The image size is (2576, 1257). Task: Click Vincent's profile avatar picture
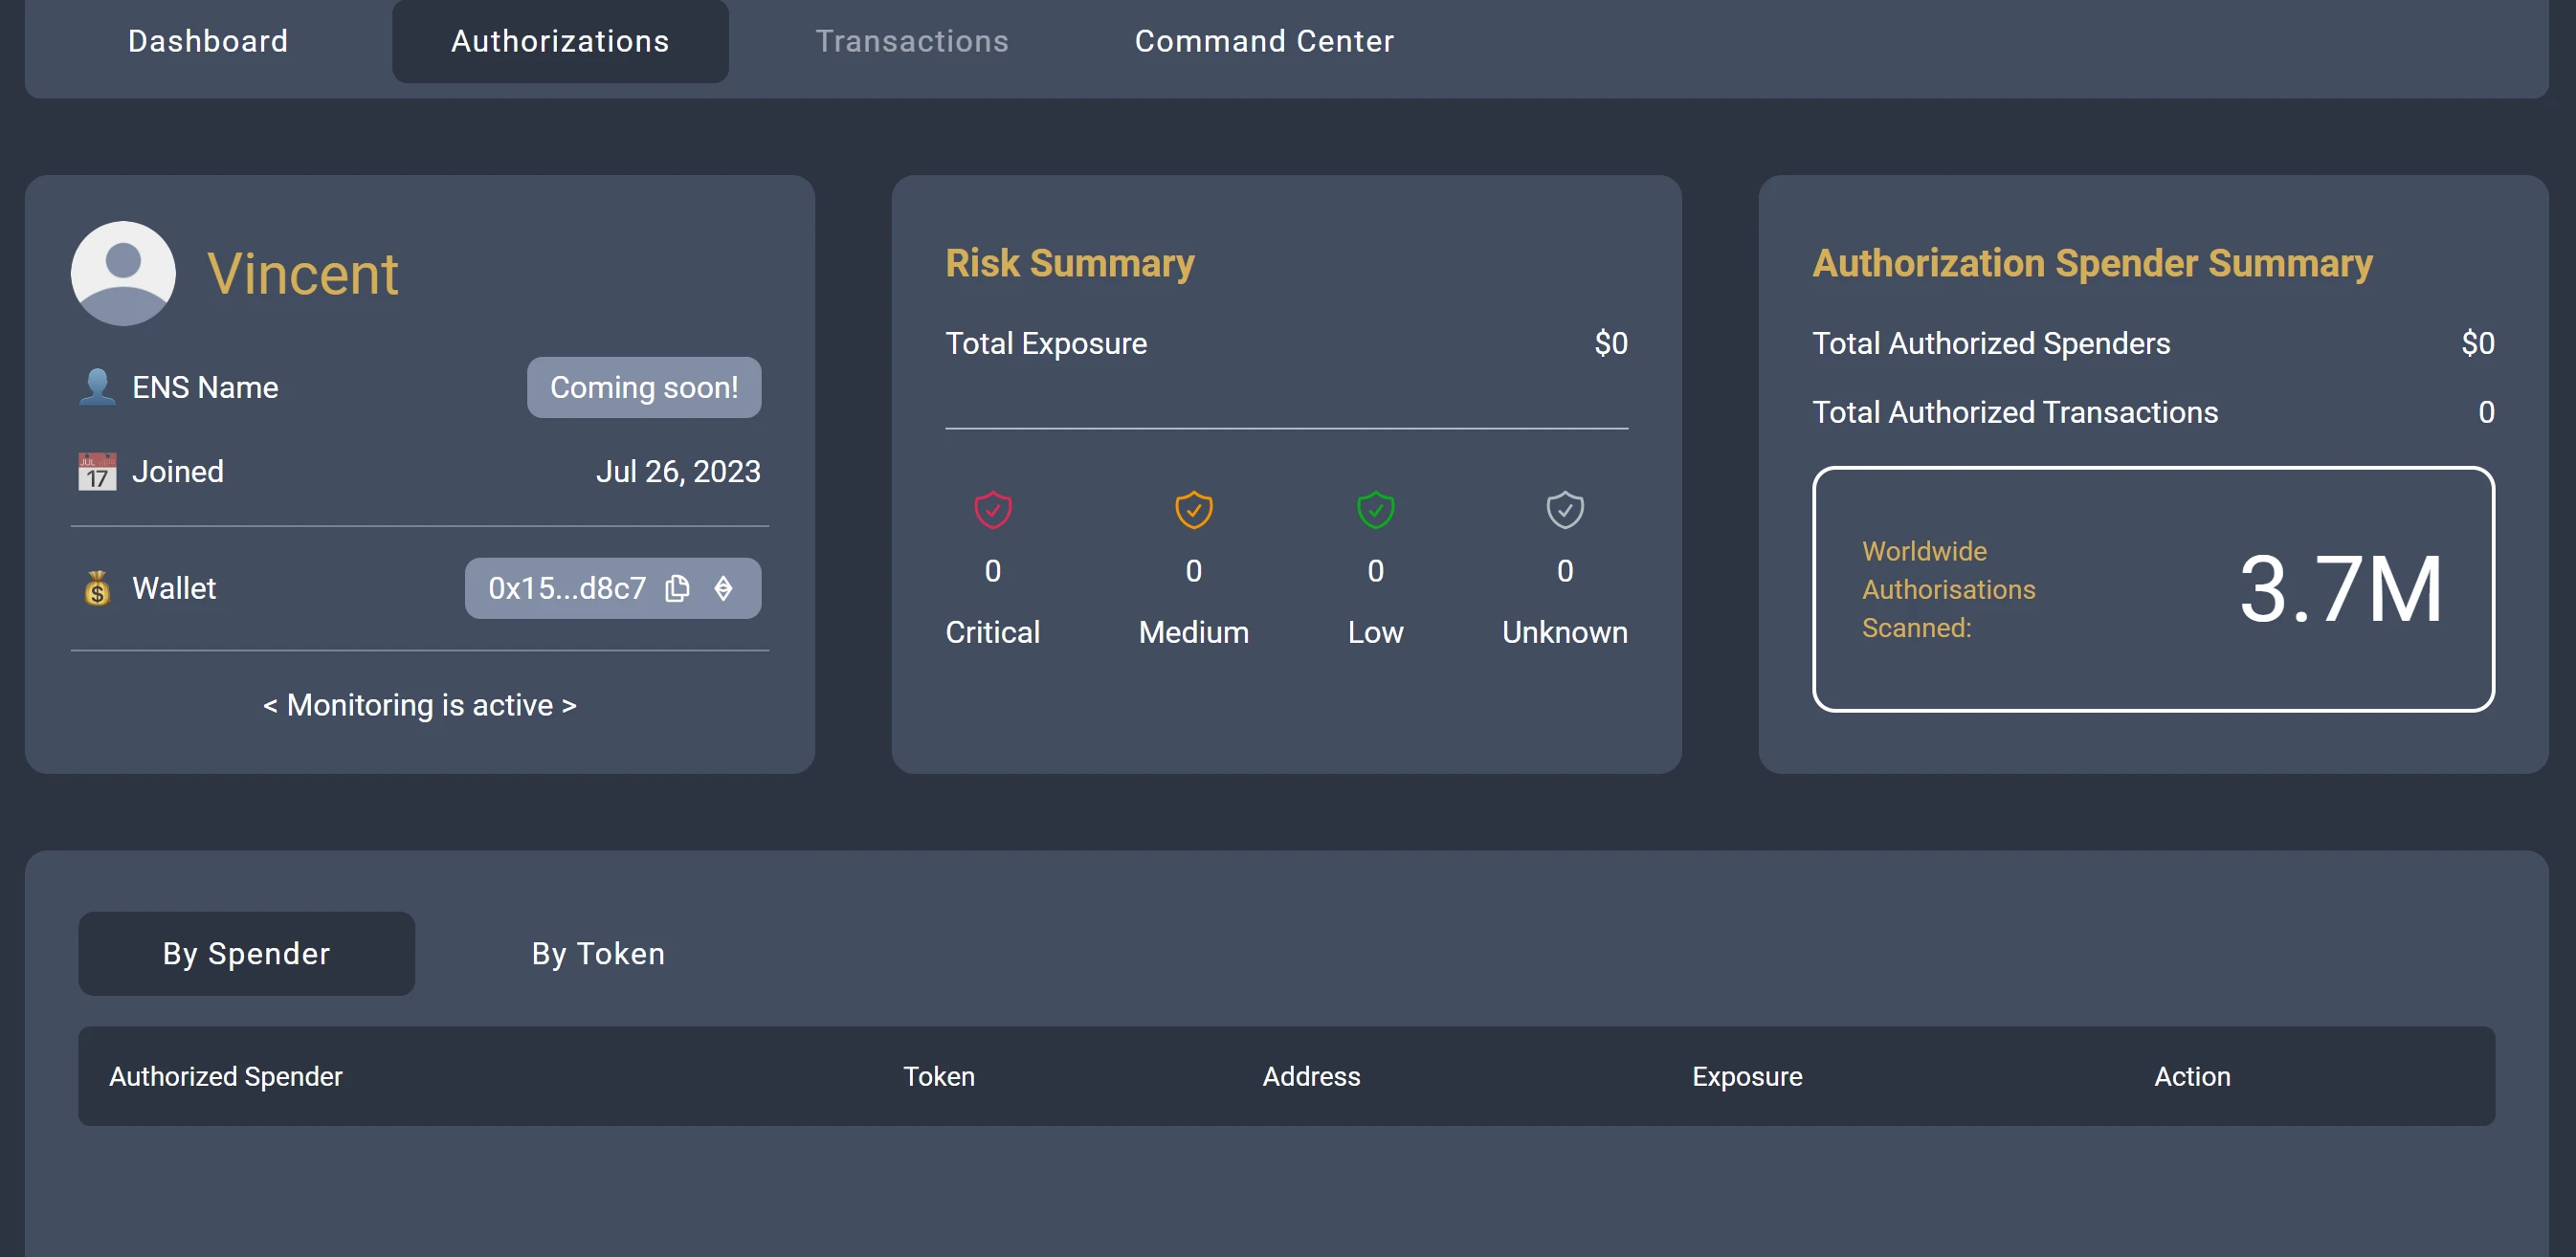[123, 273]
